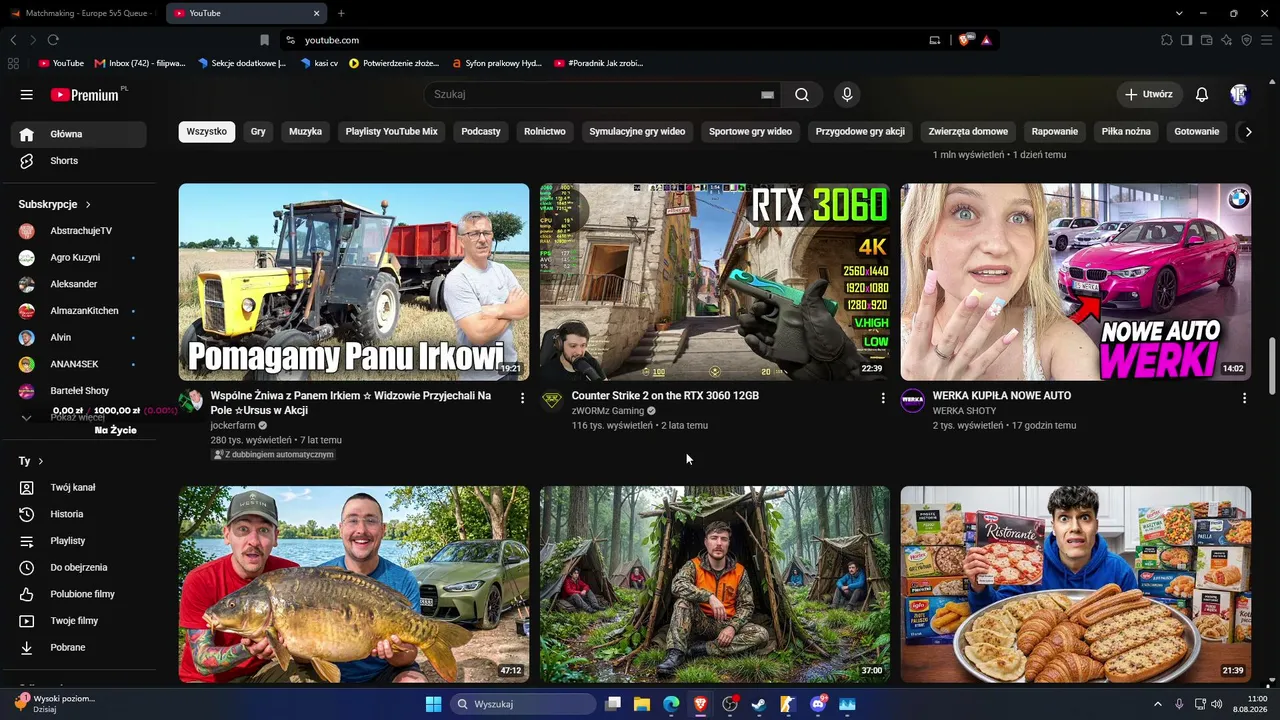
Task: Click the youtube.com address bar
Action: (x=600, y=40)
